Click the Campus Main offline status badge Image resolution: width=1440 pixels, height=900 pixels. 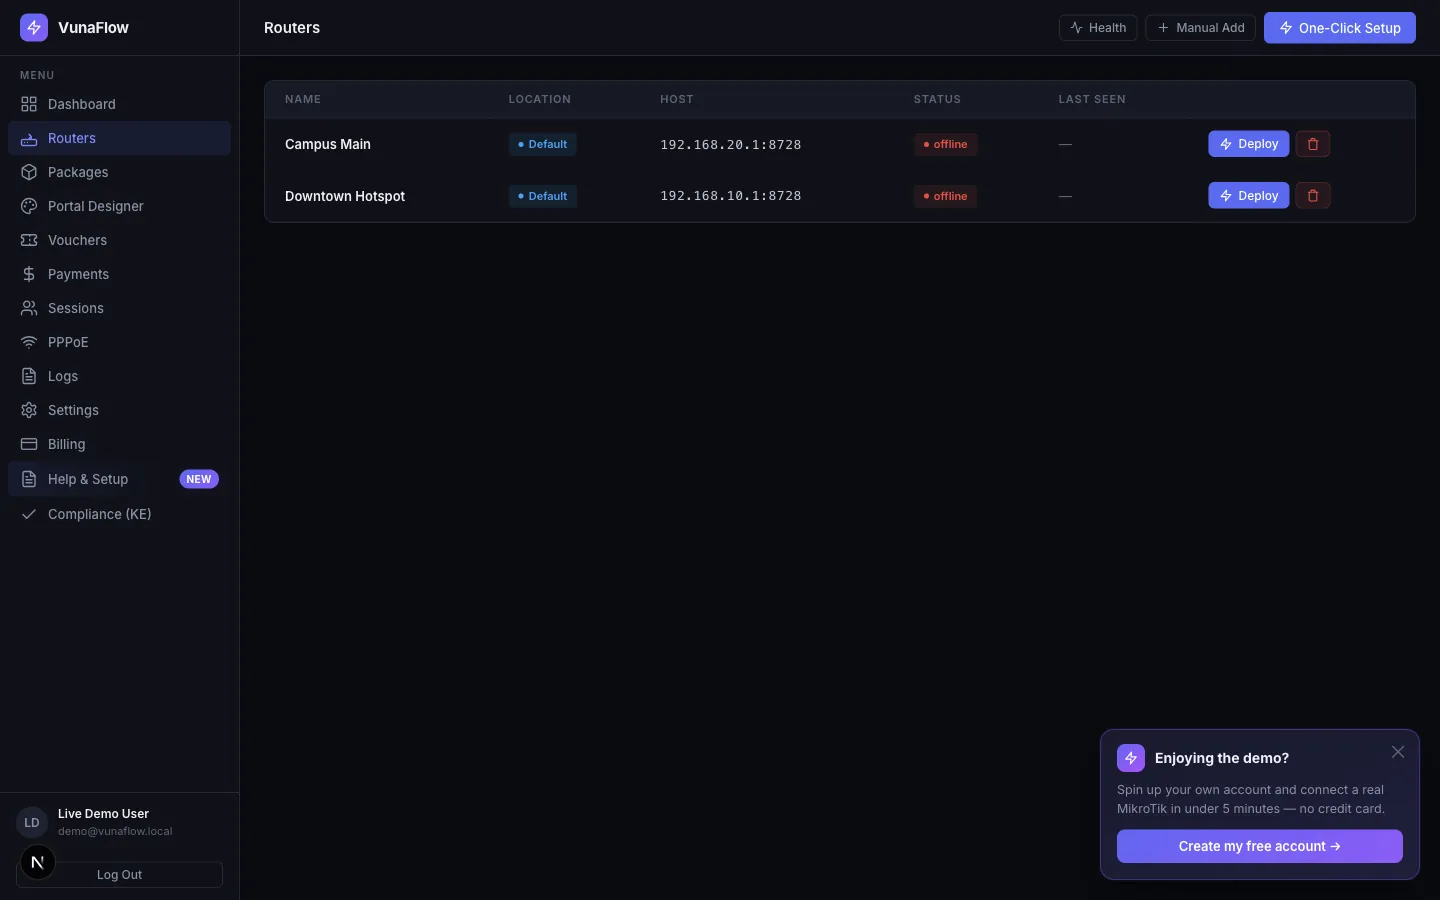[945, 144]
